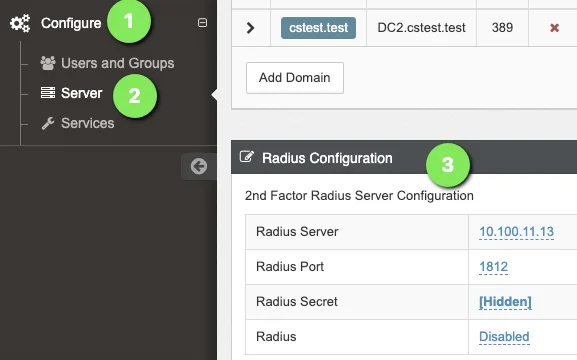The image size is (577, 360).
Task: Edit the Radius Port value 1812
Action: pyautogui.click(x=493, y=267)
